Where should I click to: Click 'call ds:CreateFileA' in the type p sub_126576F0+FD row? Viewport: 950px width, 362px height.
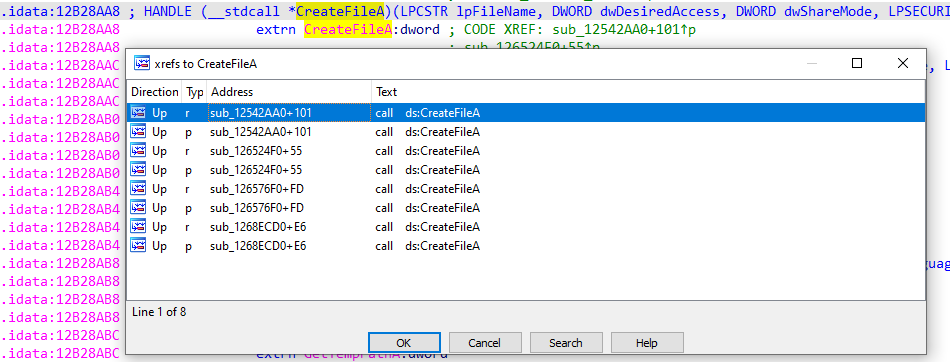click(x=428, y=207)
